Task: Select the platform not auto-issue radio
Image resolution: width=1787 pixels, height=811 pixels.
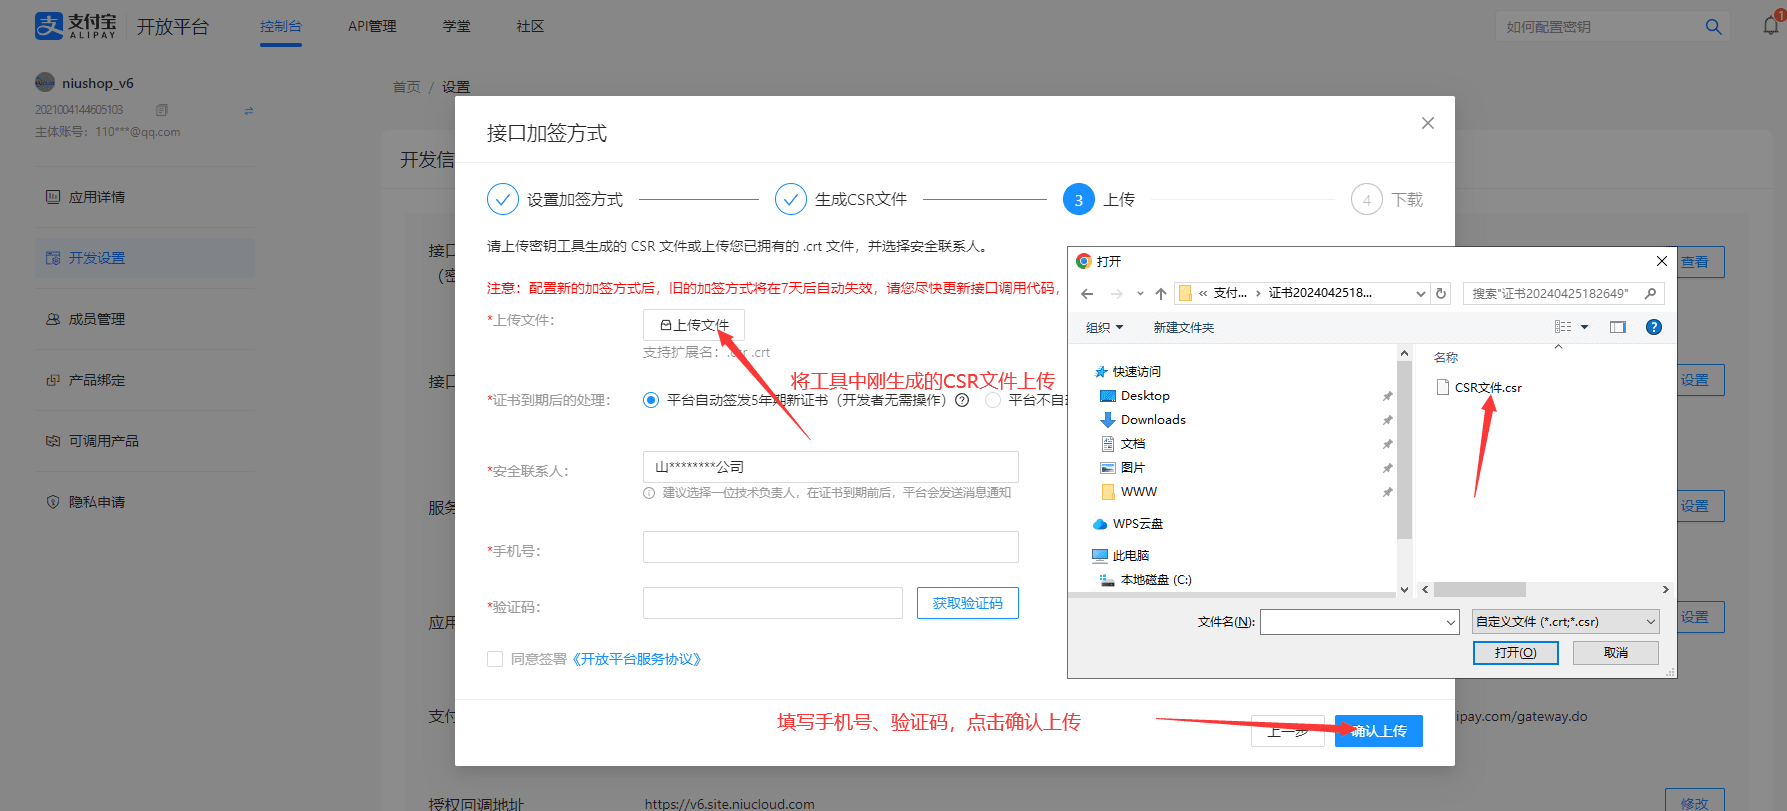Action: click(x=993, y=400)
